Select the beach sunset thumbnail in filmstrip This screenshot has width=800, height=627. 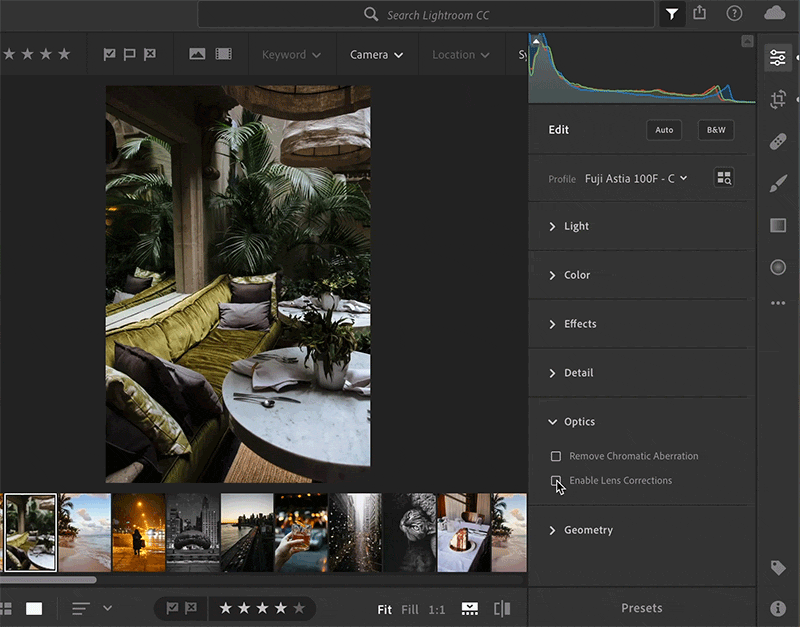(84, 532)
